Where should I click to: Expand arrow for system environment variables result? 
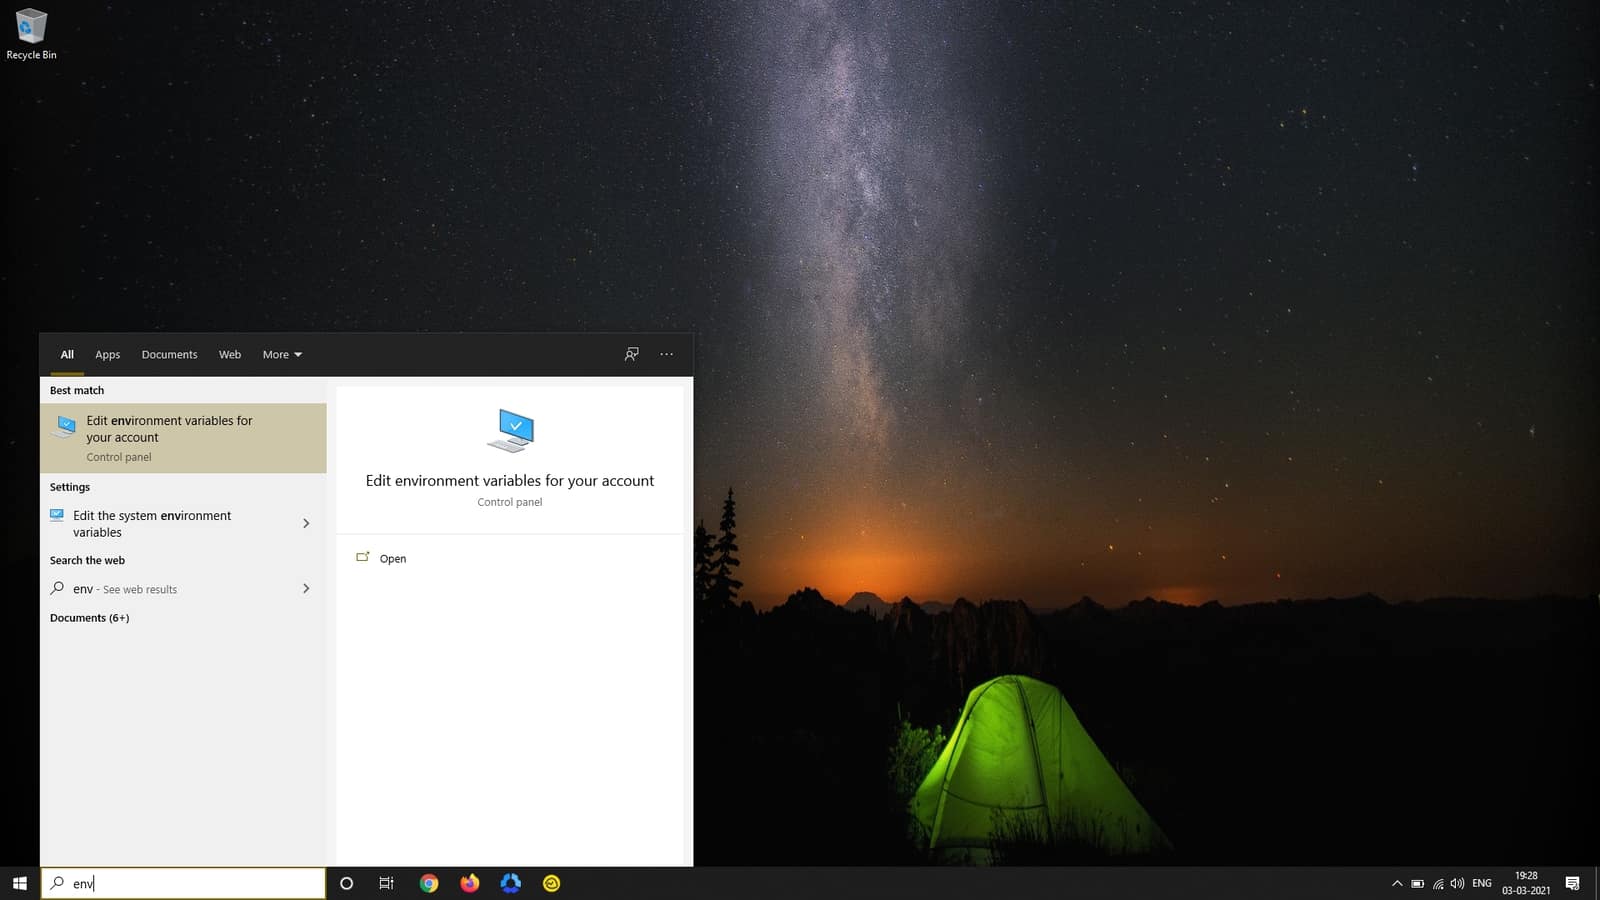point(306,524)
